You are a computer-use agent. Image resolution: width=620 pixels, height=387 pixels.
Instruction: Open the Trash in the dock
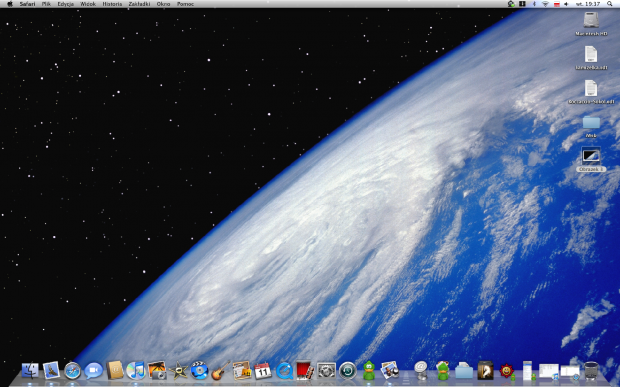592,371
